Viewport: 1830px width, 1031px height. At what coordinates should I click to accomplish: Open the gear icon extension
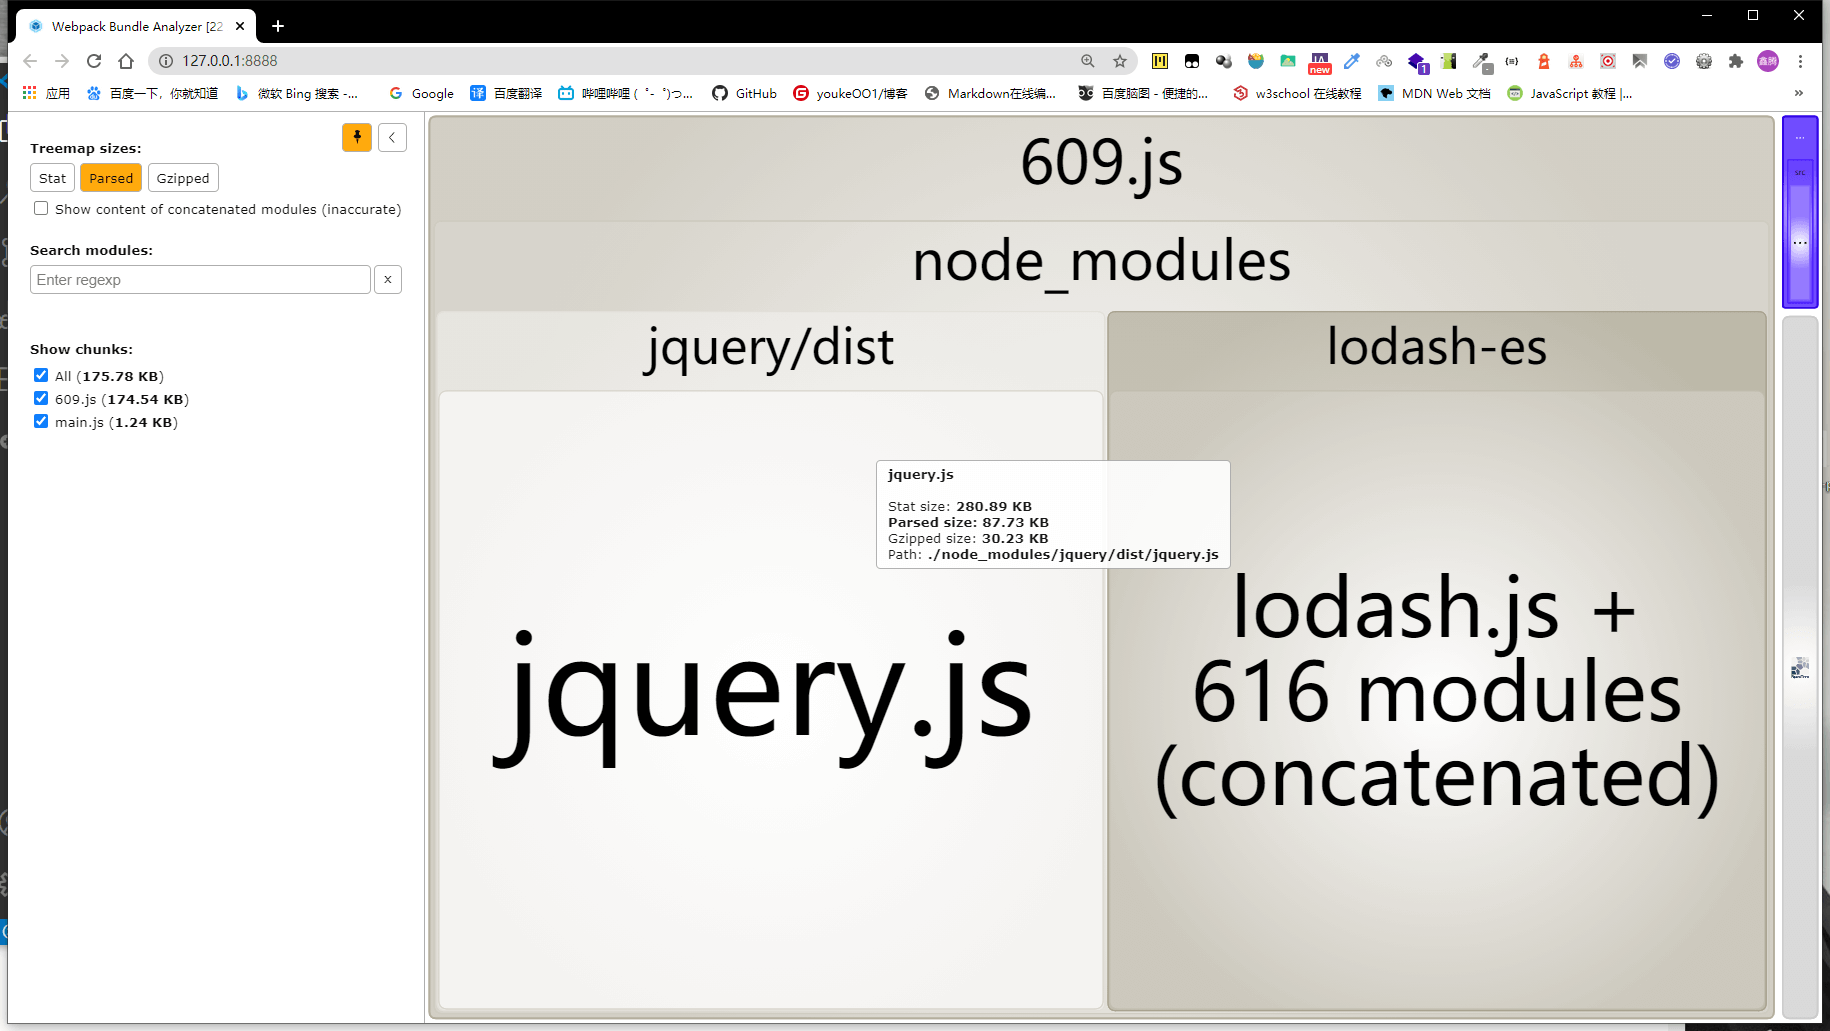[x=1704, y=61]
